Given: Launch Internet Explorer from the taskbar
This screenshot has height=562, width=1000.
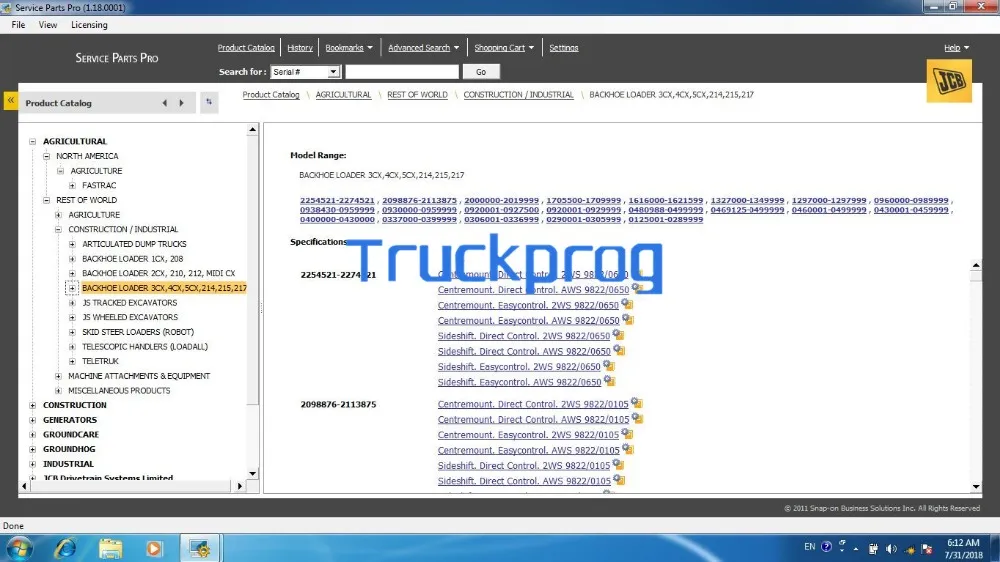Looking at the screenshot, I should (65, 549).
